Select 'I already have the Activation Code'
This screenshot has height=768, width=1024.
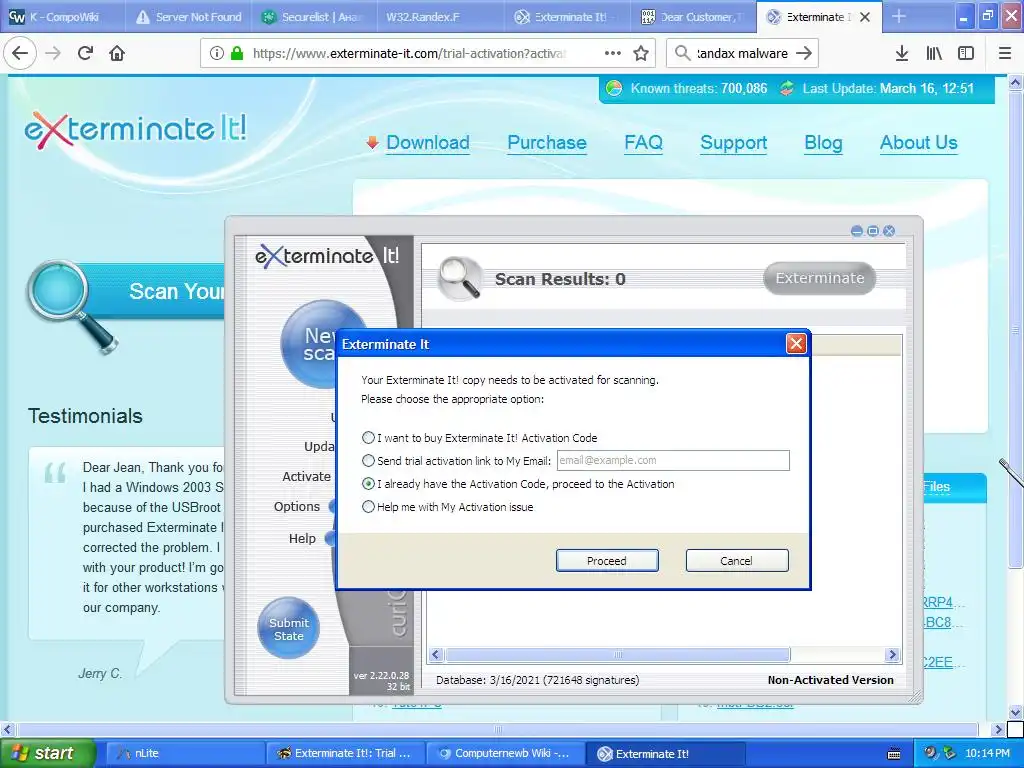pyautogui.click(x=368, y=484)
